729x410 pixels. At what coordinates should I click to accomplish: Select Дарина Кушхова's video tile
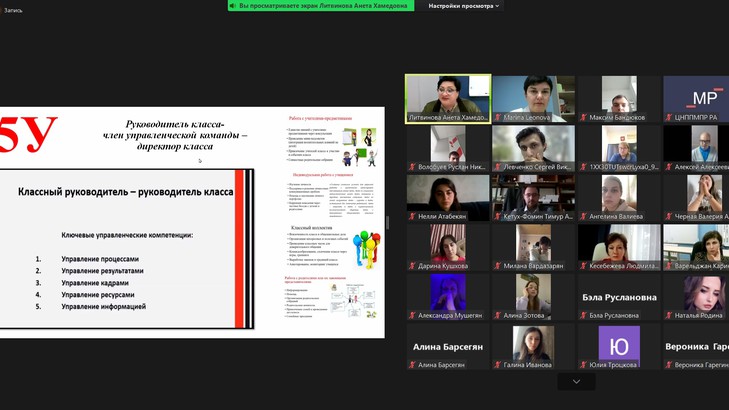tap(448, 247)
